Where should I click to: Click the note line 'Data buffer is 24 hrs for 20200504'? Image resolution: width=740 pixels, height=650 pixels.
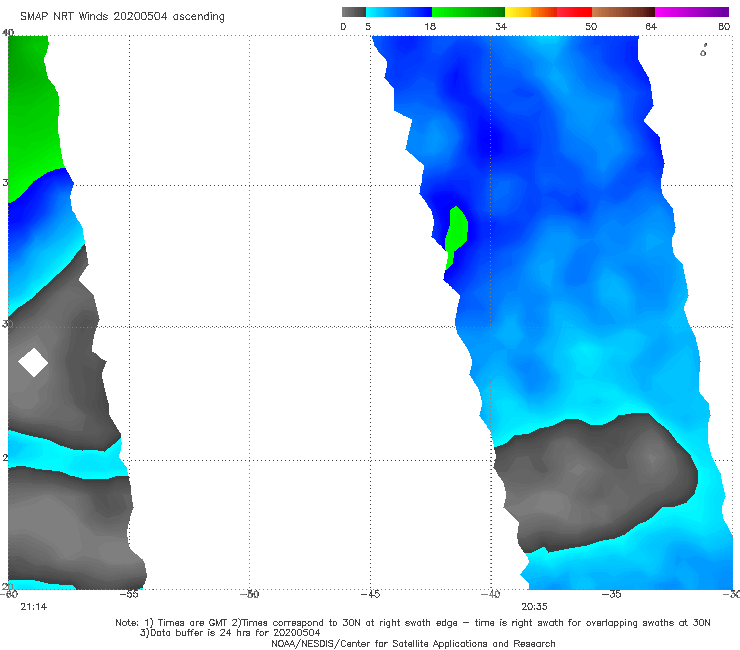point(230,633)
